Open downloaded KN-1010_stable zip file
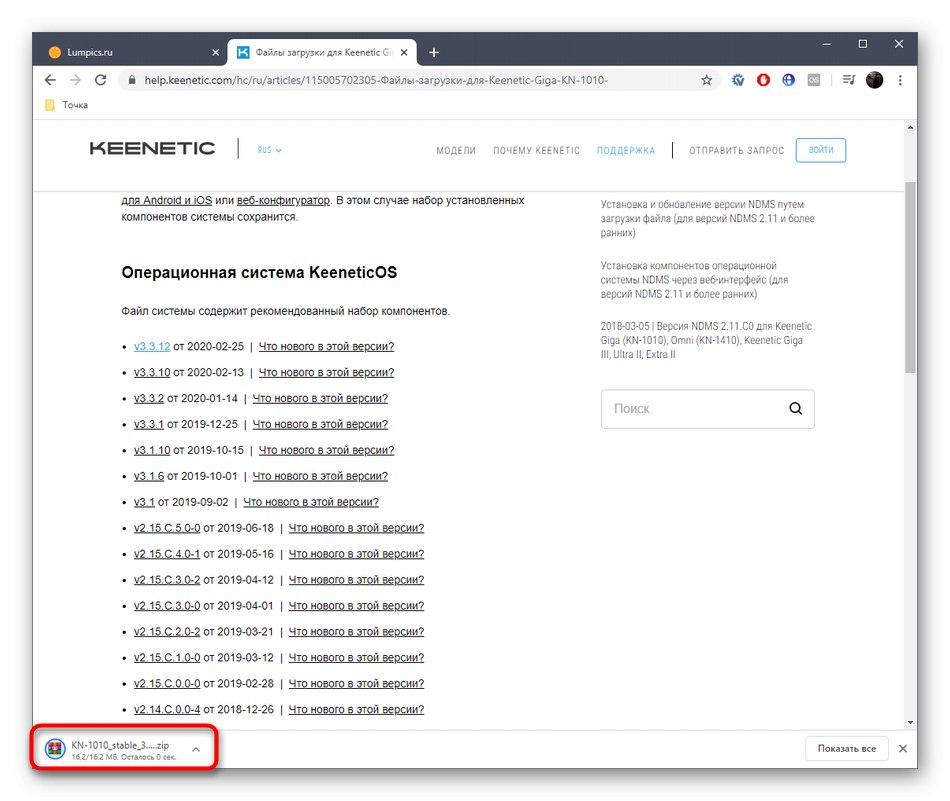Viewport: 950px width, 801px height. [114, 749]
